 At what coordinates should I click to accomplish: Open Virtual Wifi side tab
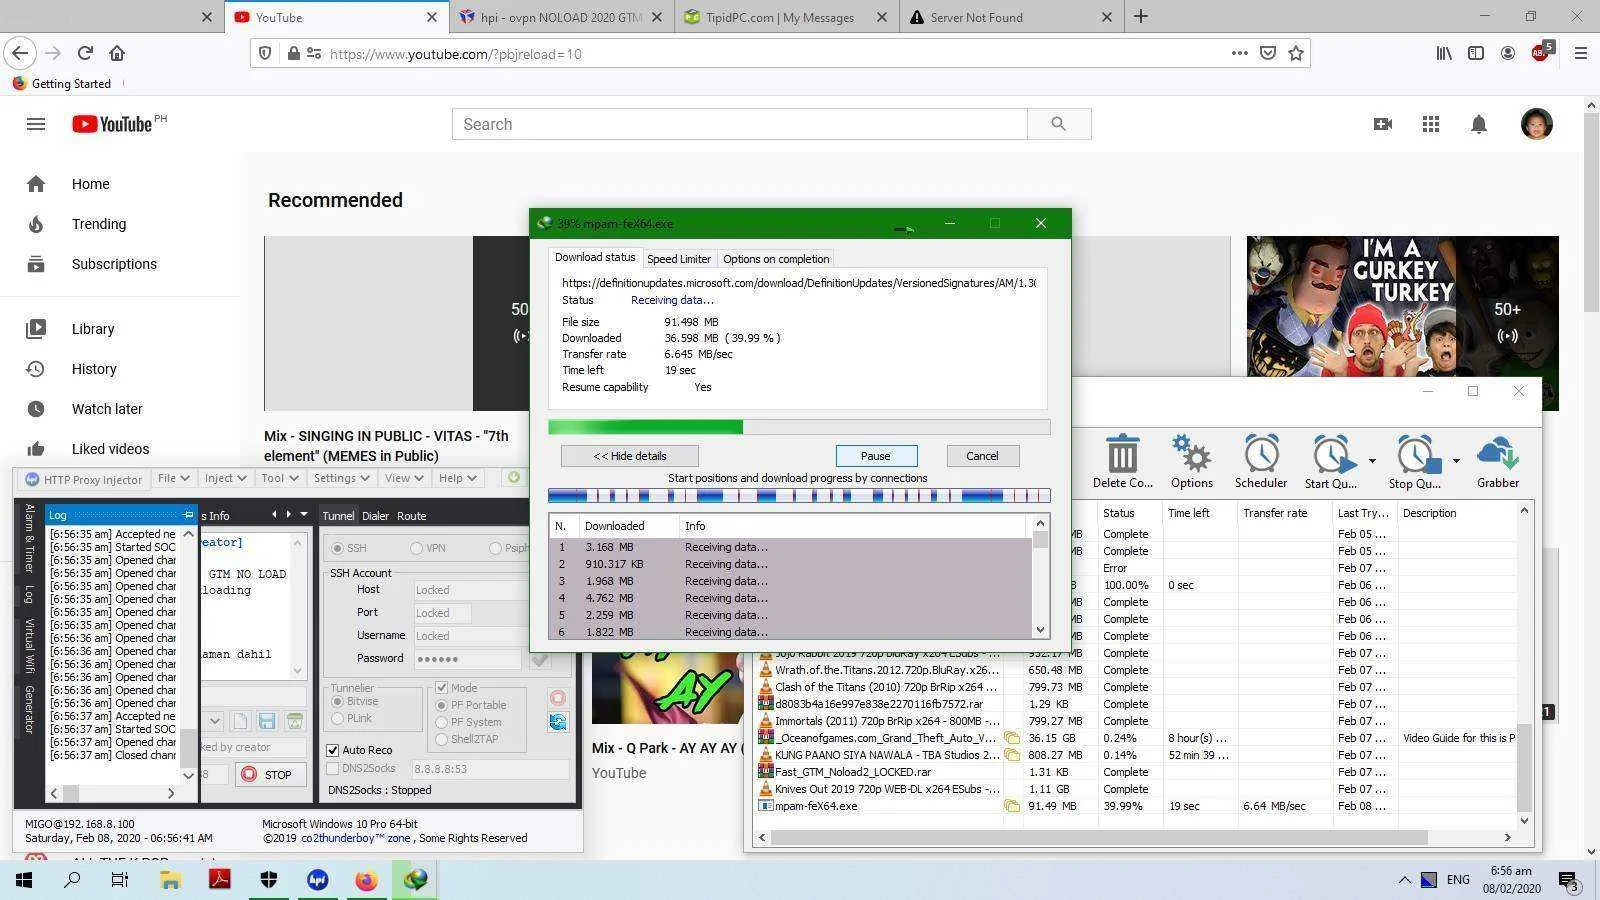pyautogui.click(x=29, y=645)
